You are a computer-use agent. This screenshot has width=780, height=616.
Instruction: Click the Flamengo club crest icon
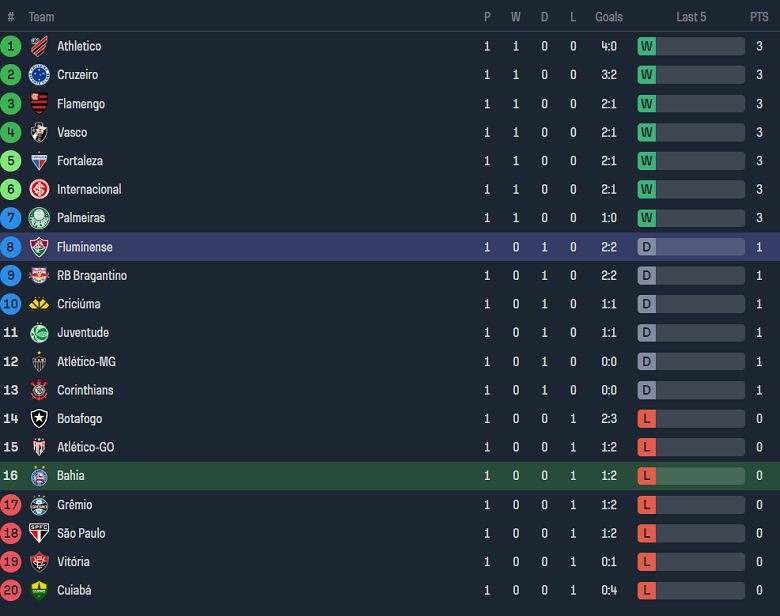(x=39, y=103)
